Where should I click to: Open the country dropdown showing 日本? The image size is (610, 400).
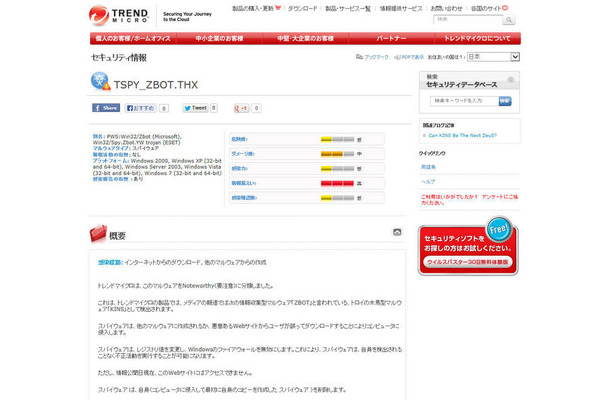(x=493, y=57)
